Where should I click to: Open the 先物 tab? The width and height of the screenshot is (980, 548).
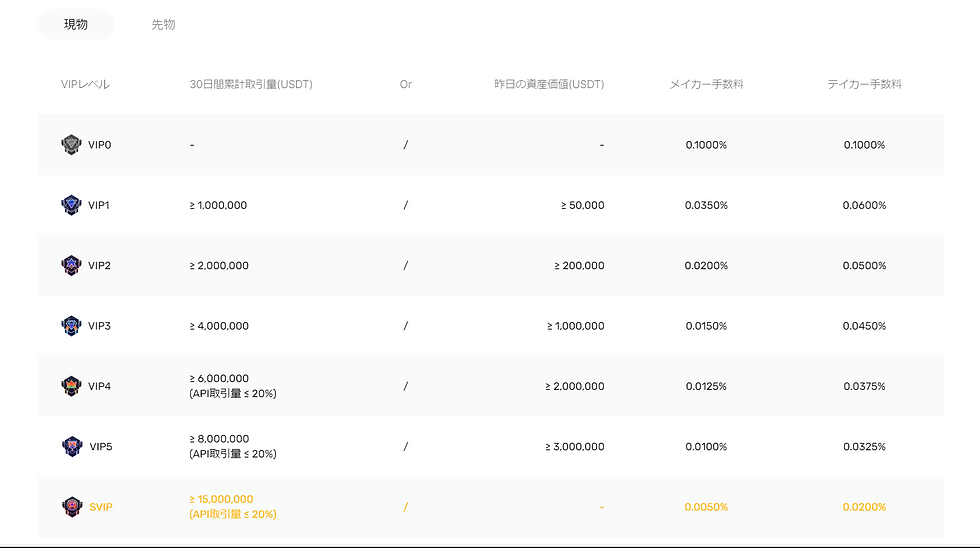click(x=163, y=24)
